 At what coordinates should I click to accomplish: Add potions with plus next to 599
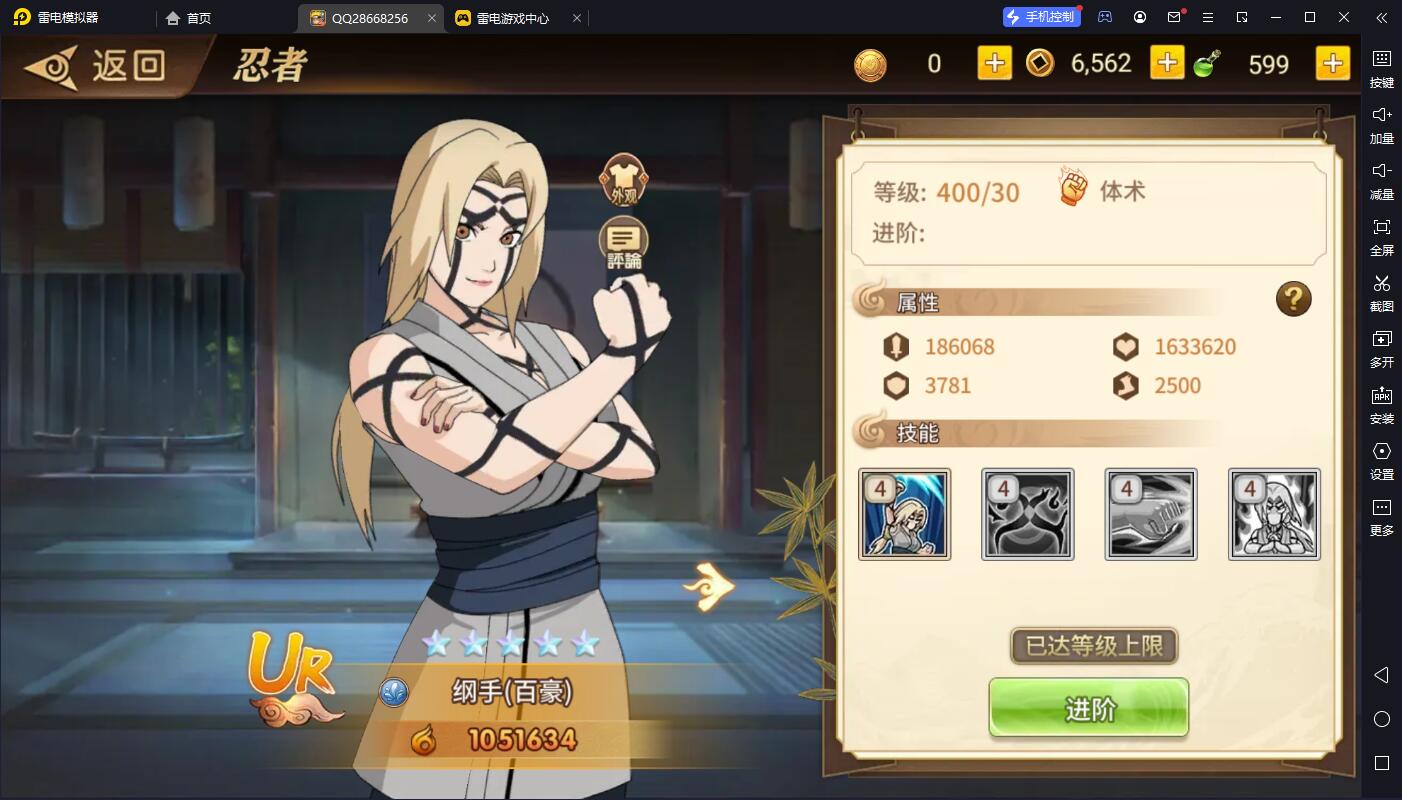[x=1332, y=63]
